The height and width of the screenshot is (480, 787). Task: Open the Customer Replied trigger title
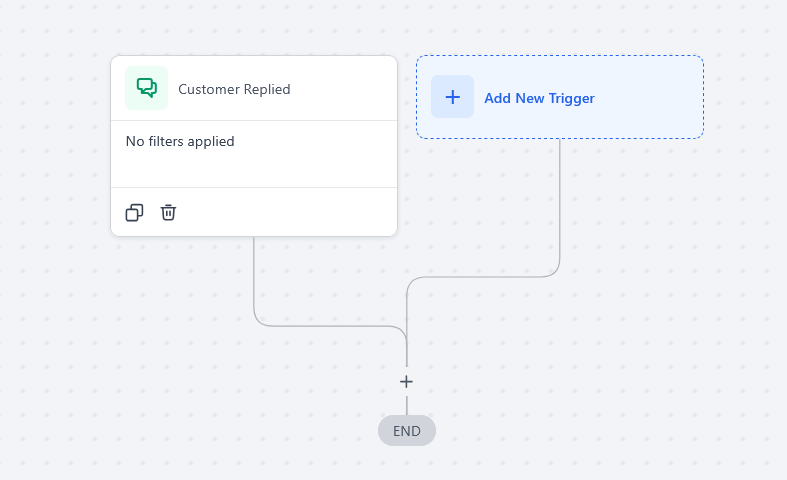[x=234, y=89]
